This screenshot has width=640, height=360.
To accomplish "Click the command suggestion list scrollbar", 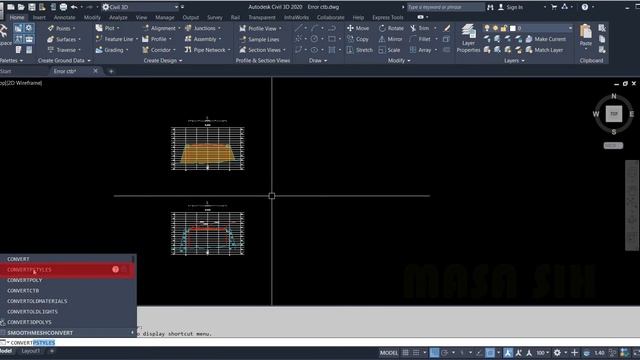I will [x=133, y=259].
